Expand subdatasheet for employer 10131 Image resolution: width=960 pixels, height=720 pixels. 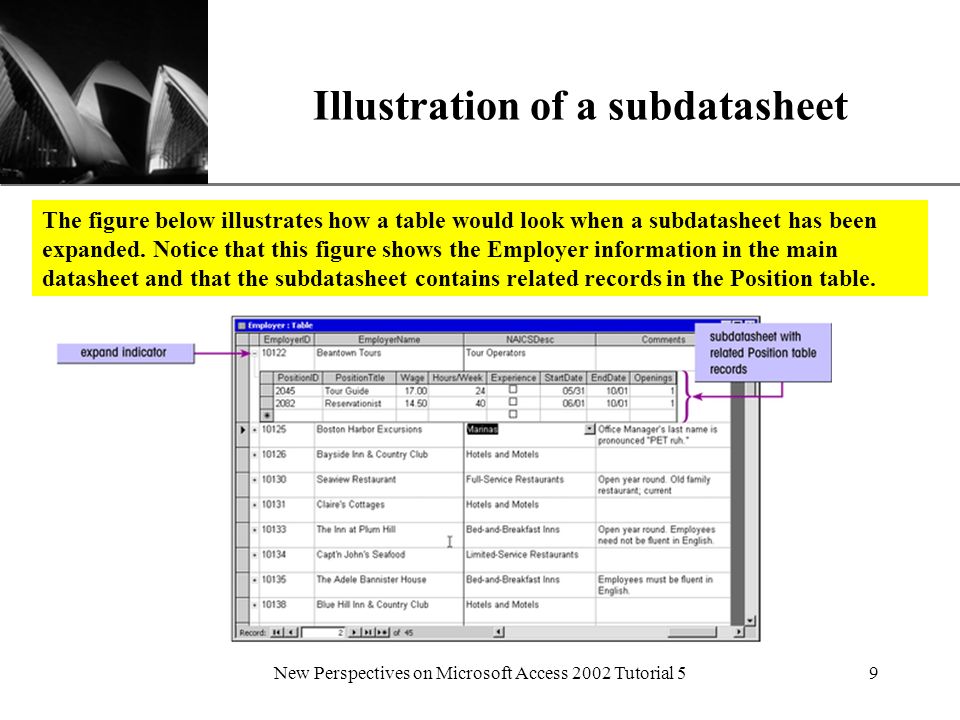[255, 505]
